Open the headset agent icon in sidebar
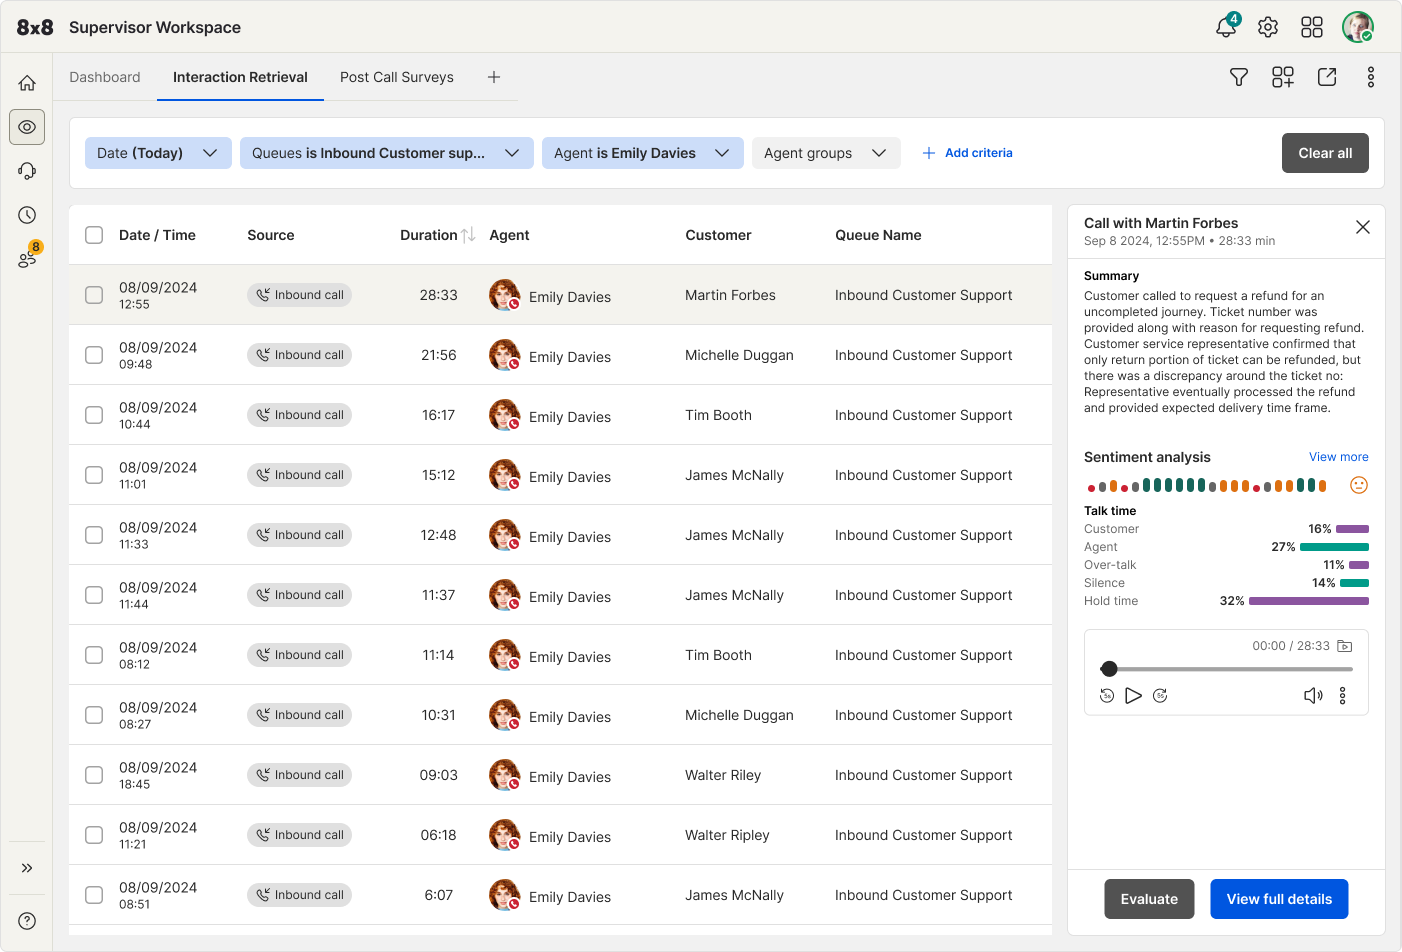The image size is (1402, 952). coord(27,171)
